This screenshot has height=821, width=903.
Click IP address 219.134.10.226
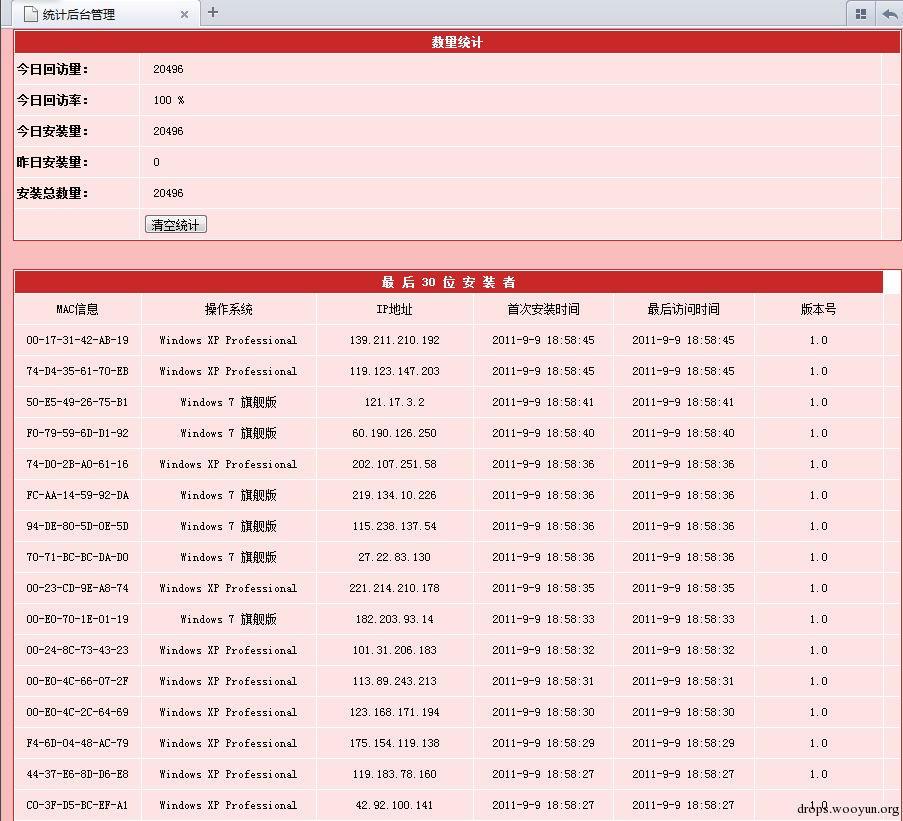(394, 496)
